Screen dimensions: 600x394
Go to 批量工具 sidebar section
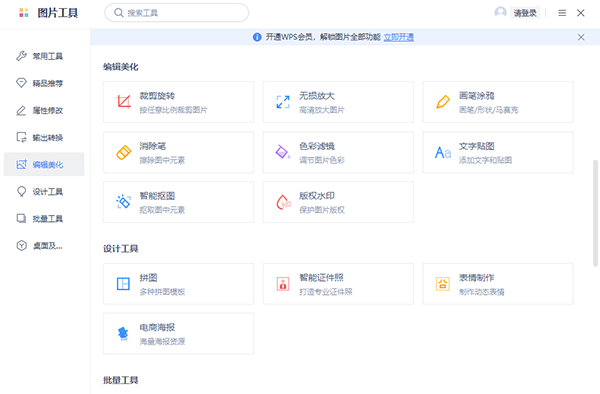tap(44, 218)
